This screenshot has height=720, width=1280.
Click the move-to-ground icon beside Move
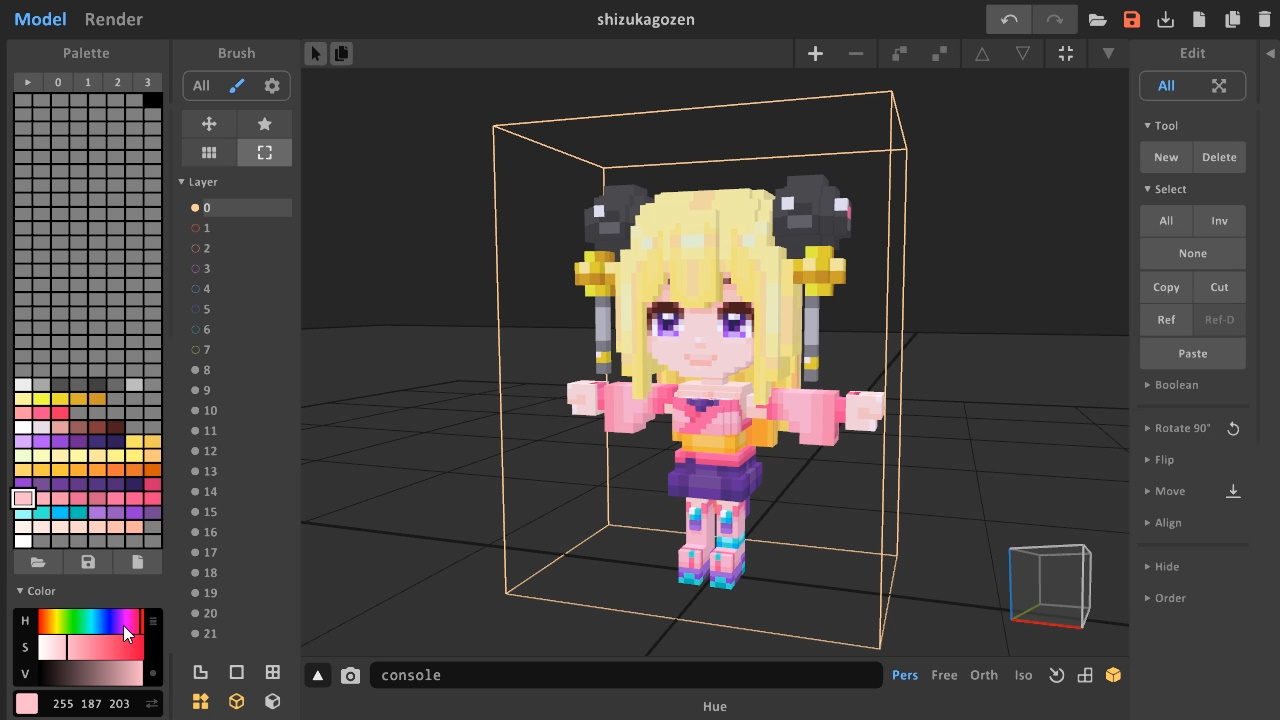coord(1233,491)
